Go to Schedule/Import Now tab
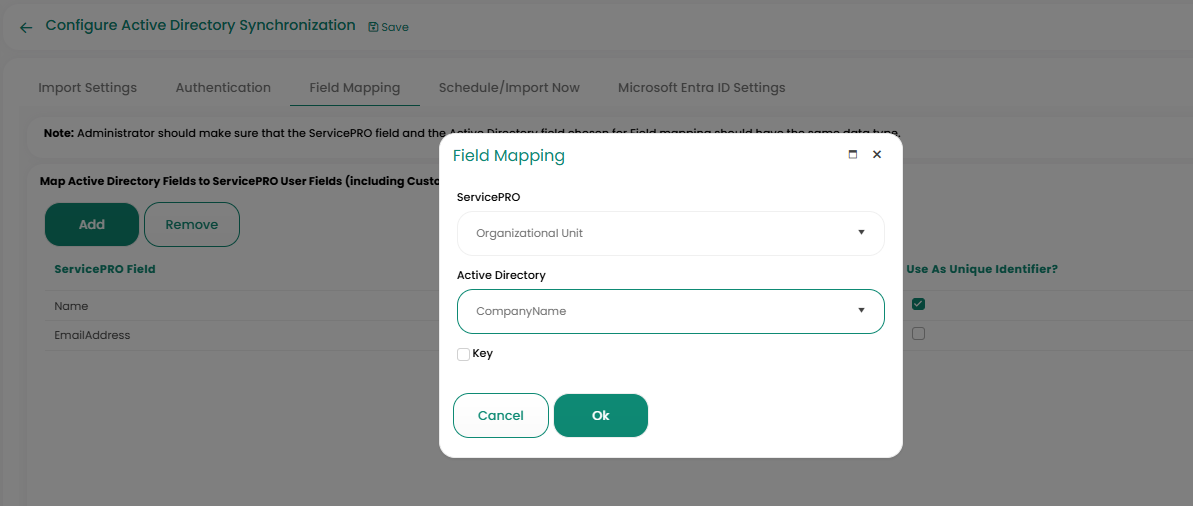The width and height of the screenshot is (1193, 506). click(509, 88)
